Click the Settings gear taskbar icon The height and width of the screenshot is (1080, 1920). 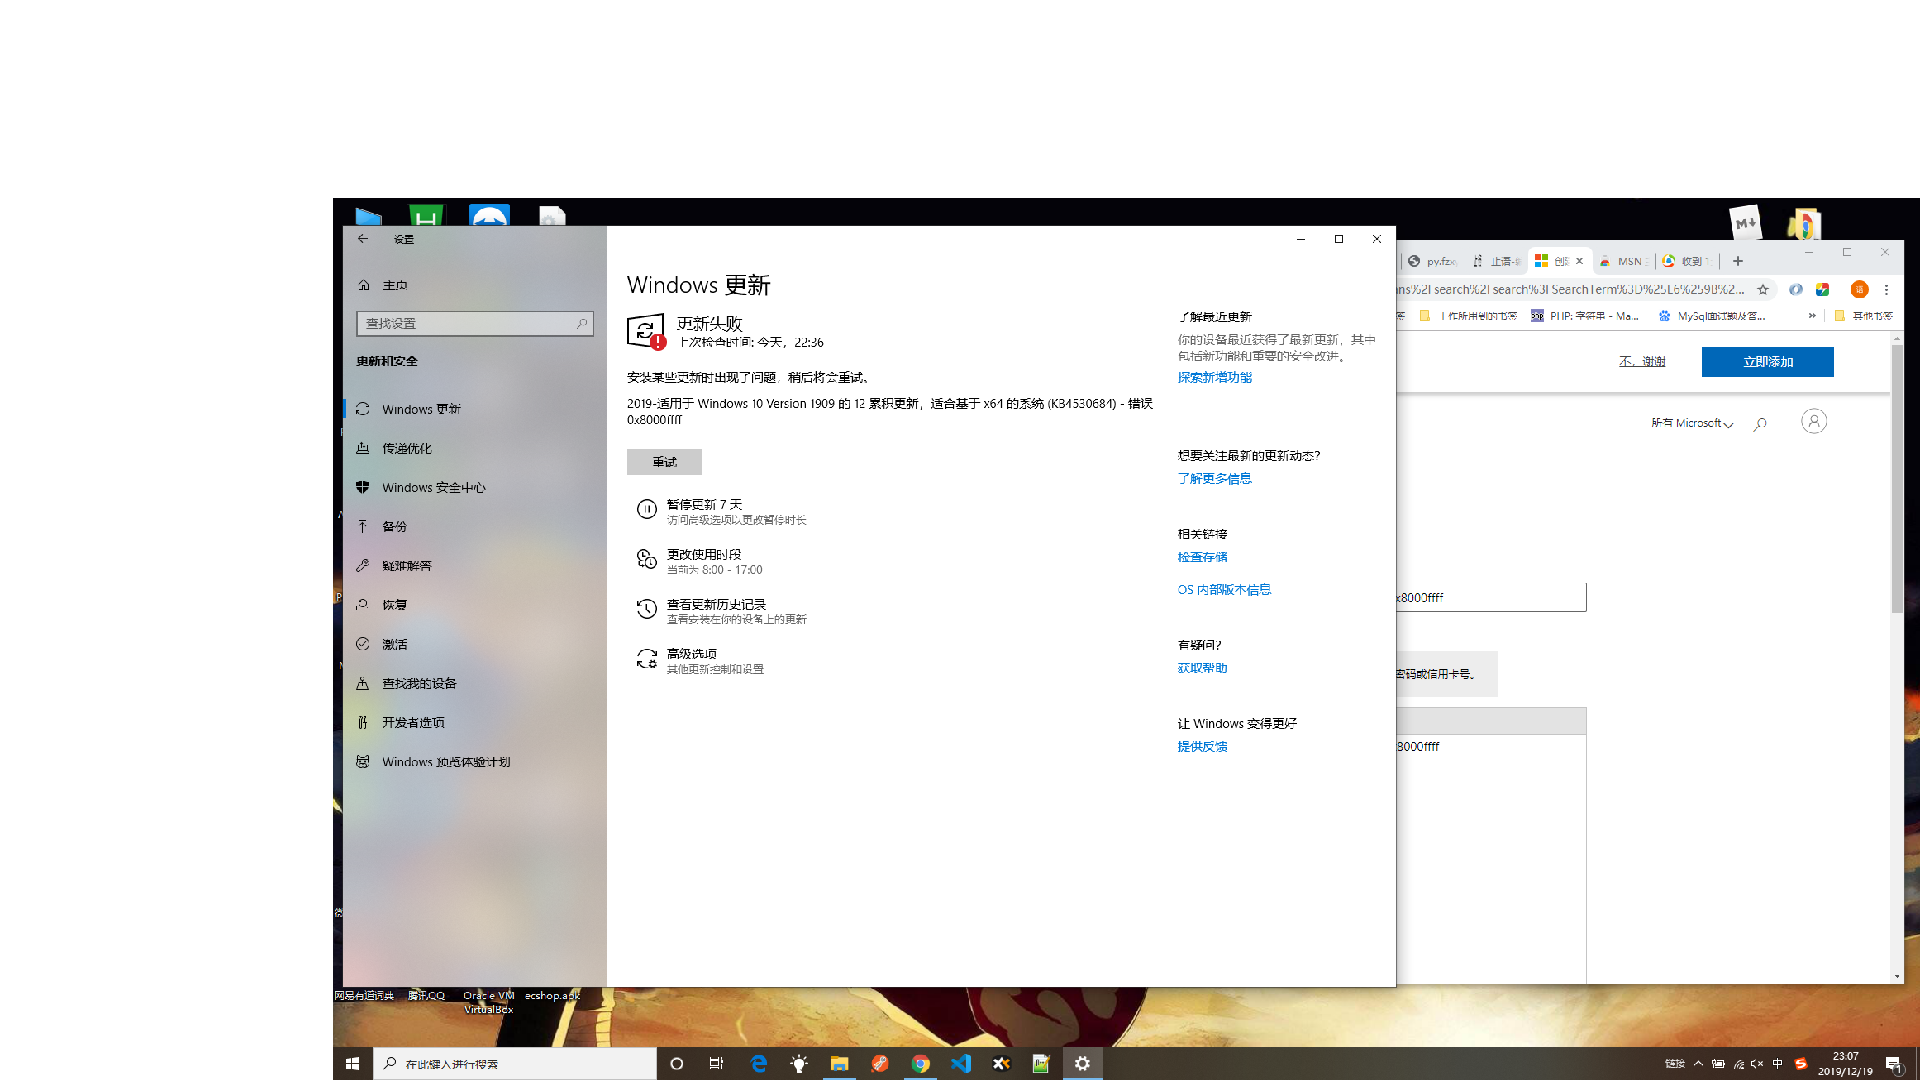point(1082,1063)
